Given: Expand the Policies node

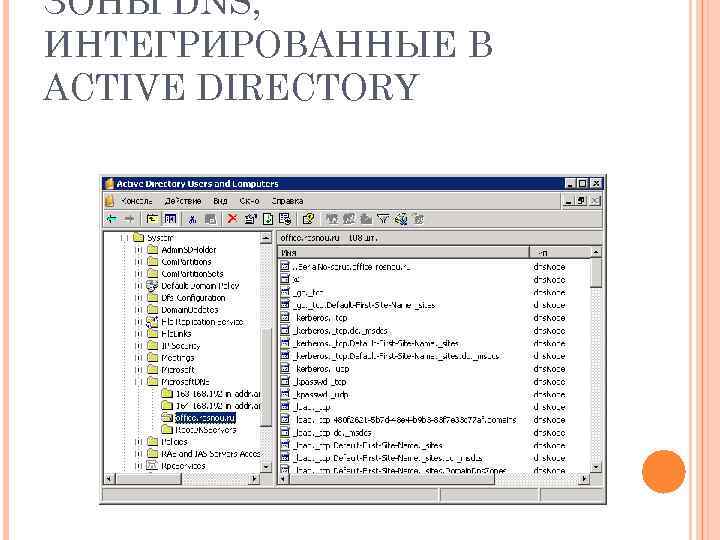Looking at the screenshot, I should click(138, 442).
